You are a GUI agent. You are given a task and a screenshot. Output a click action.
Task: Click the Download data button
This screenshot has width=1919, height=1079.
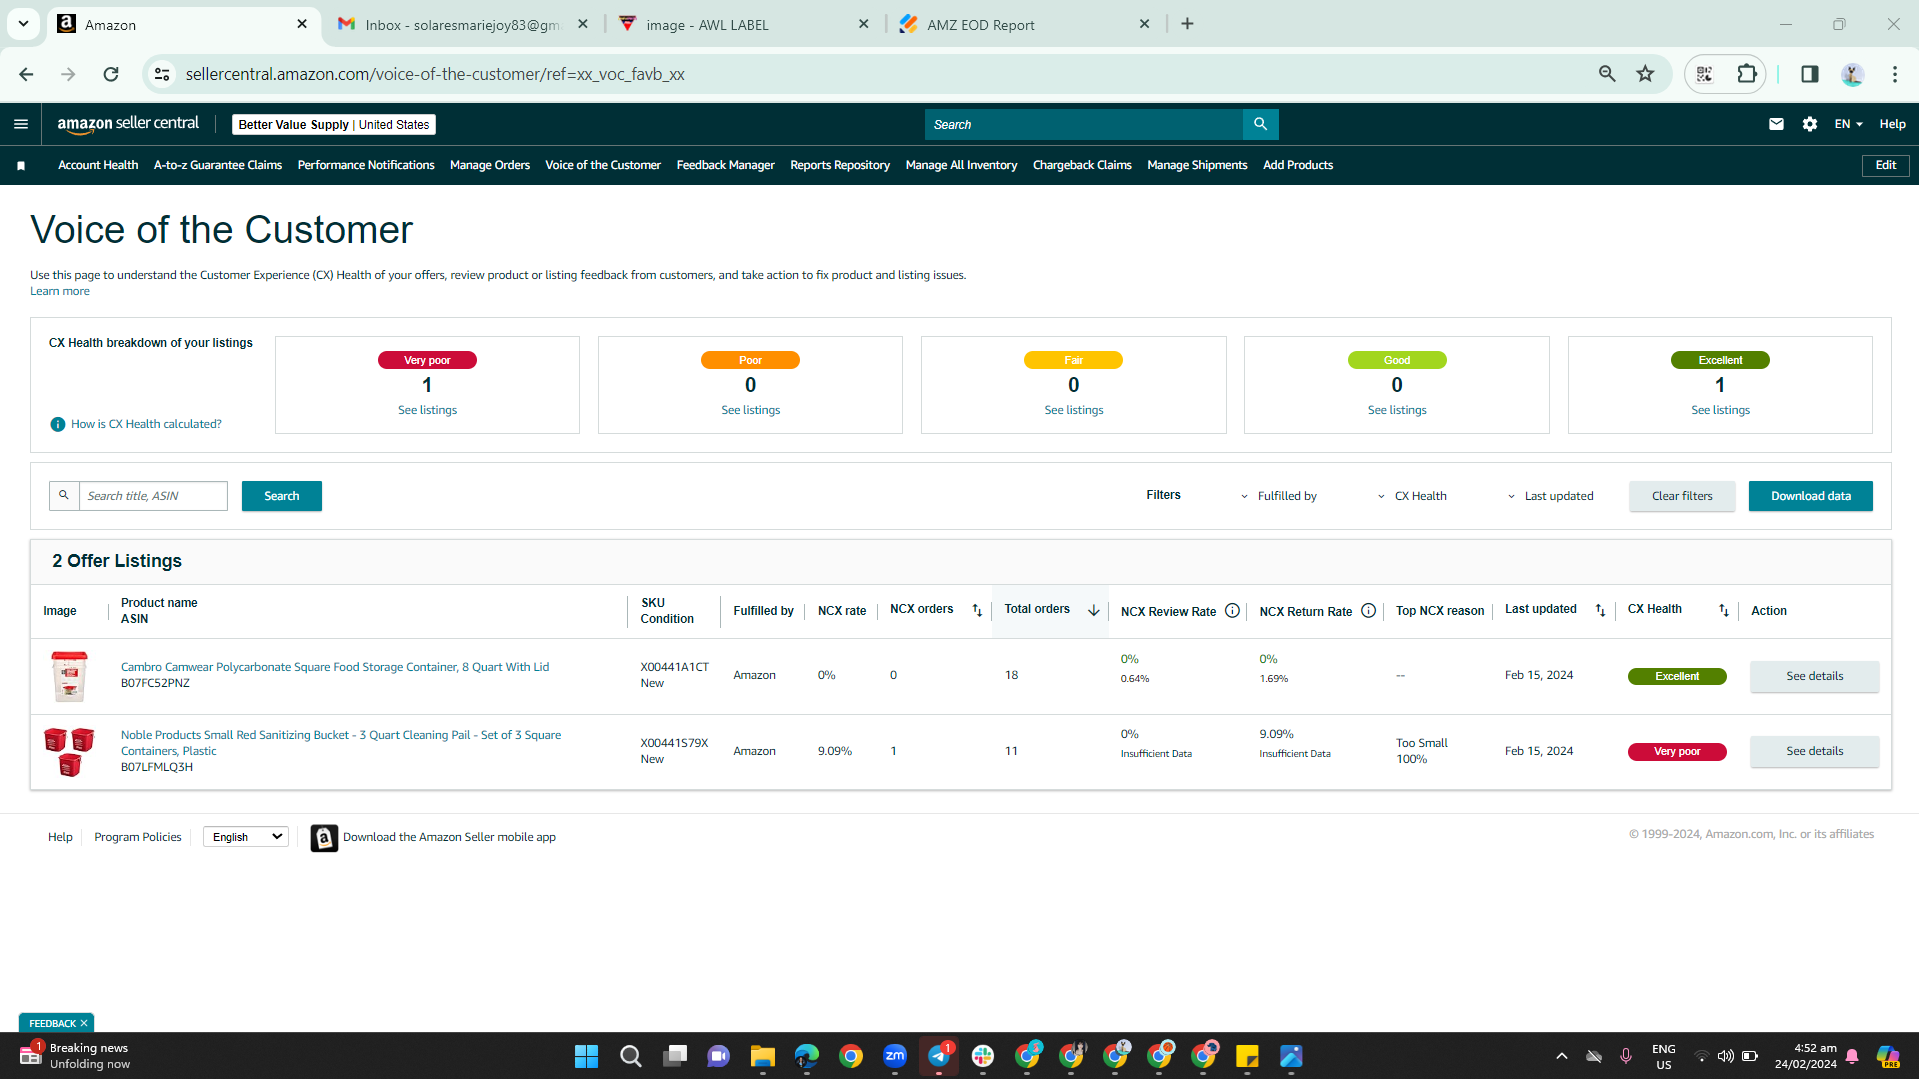[1811, 496]
